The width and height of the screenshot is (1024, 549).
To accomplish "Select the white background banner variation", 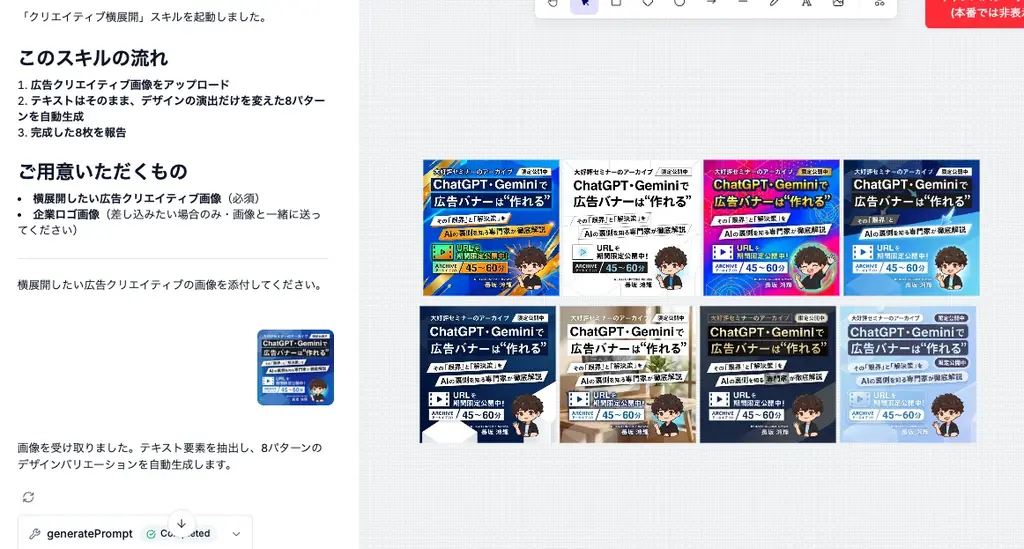I will (x=629, y=228).
